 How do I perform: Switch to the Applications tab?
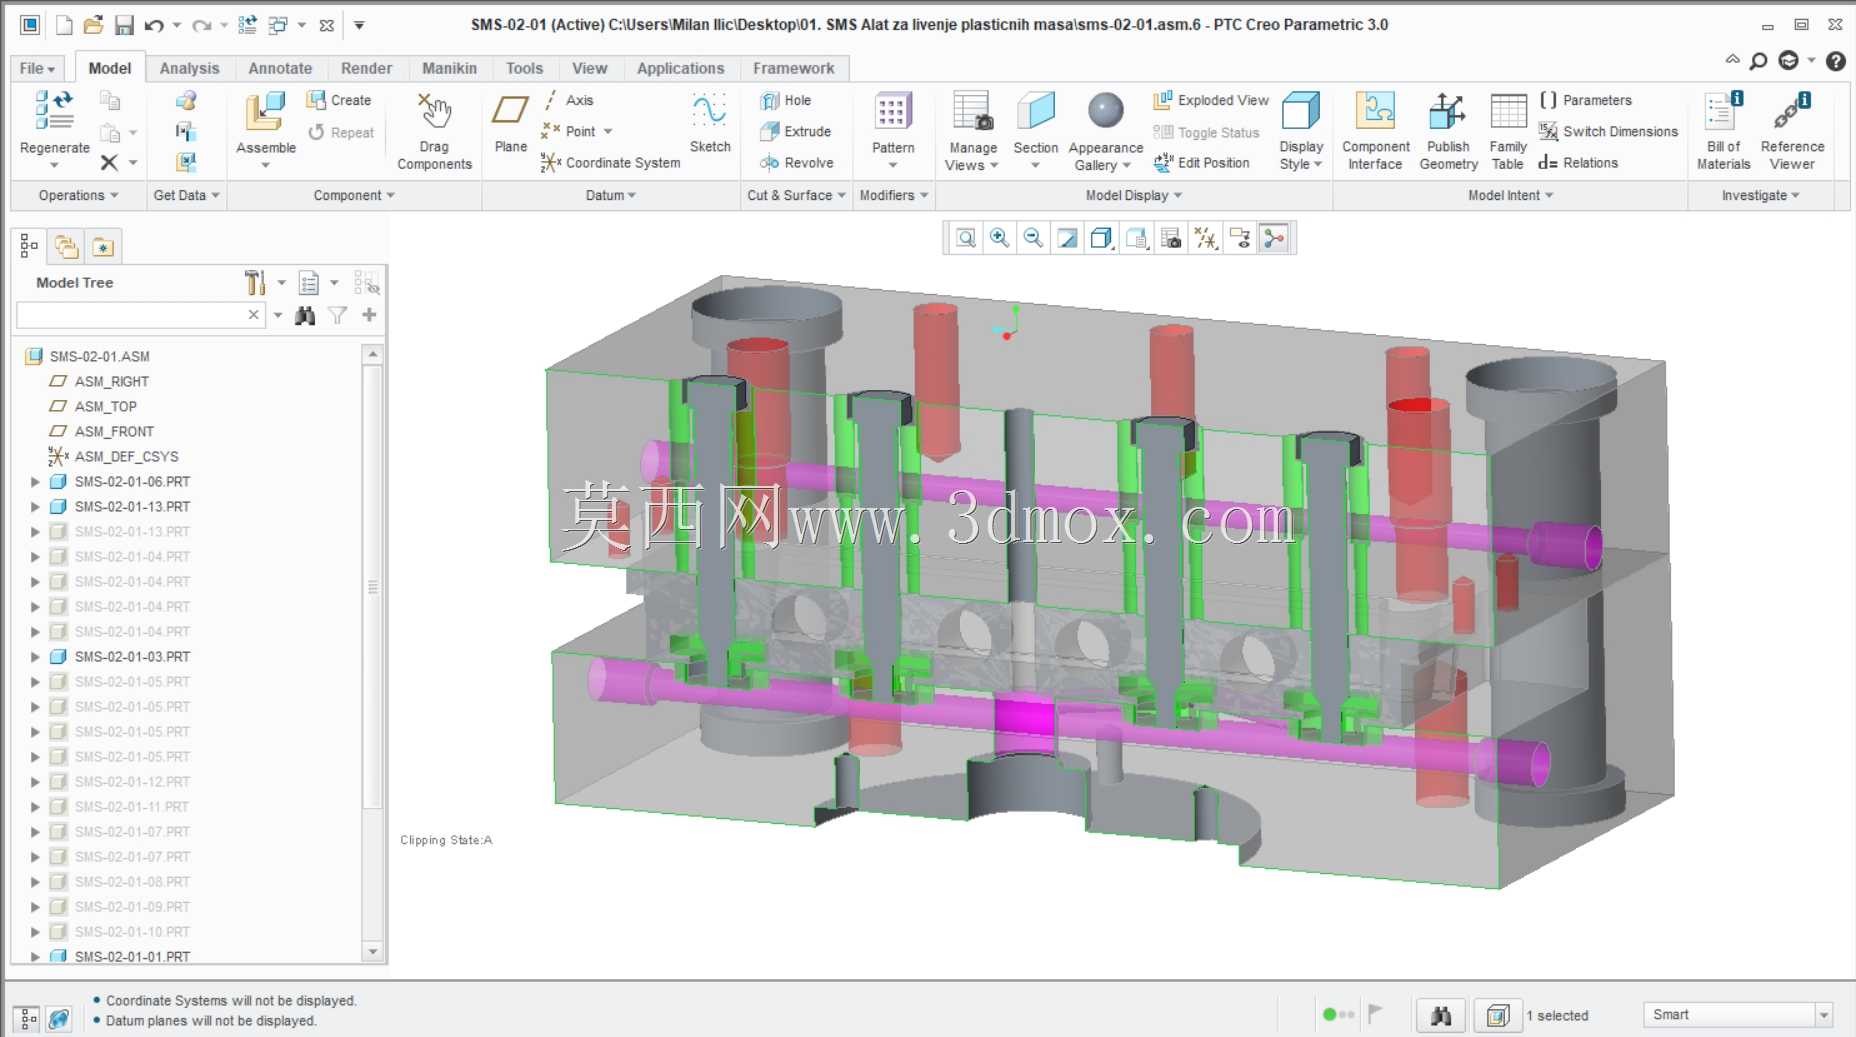click(x=680, y=68)
